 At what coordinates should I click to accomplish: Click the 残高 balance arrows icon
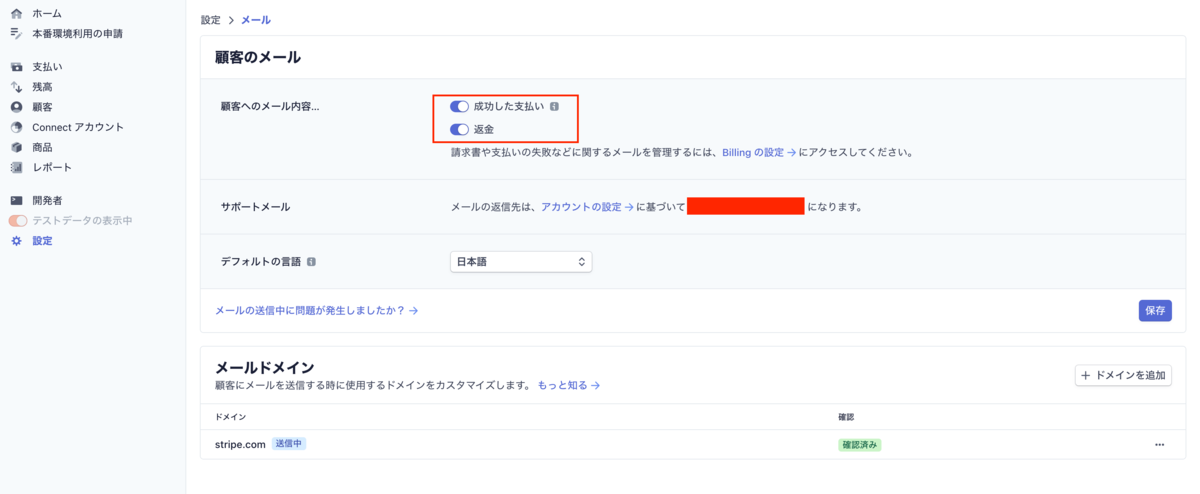tap(16, 87)
